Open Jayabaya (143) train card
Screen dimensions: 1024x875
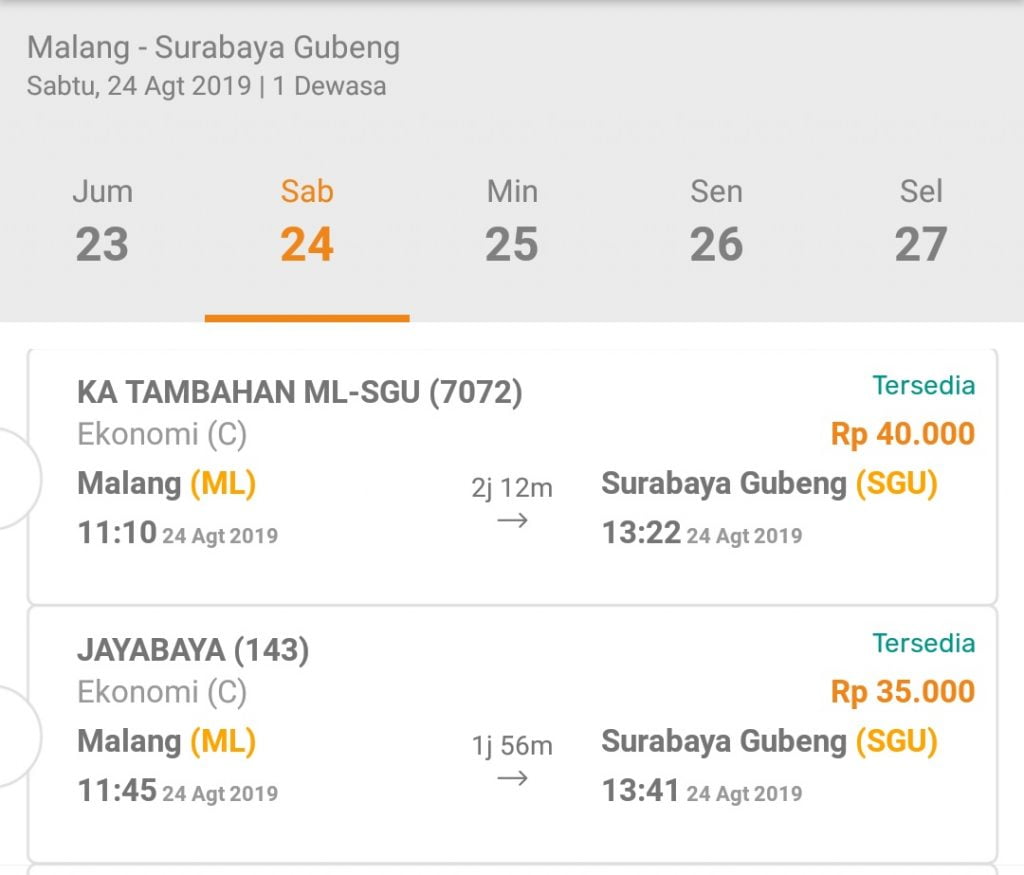point(512,735)
